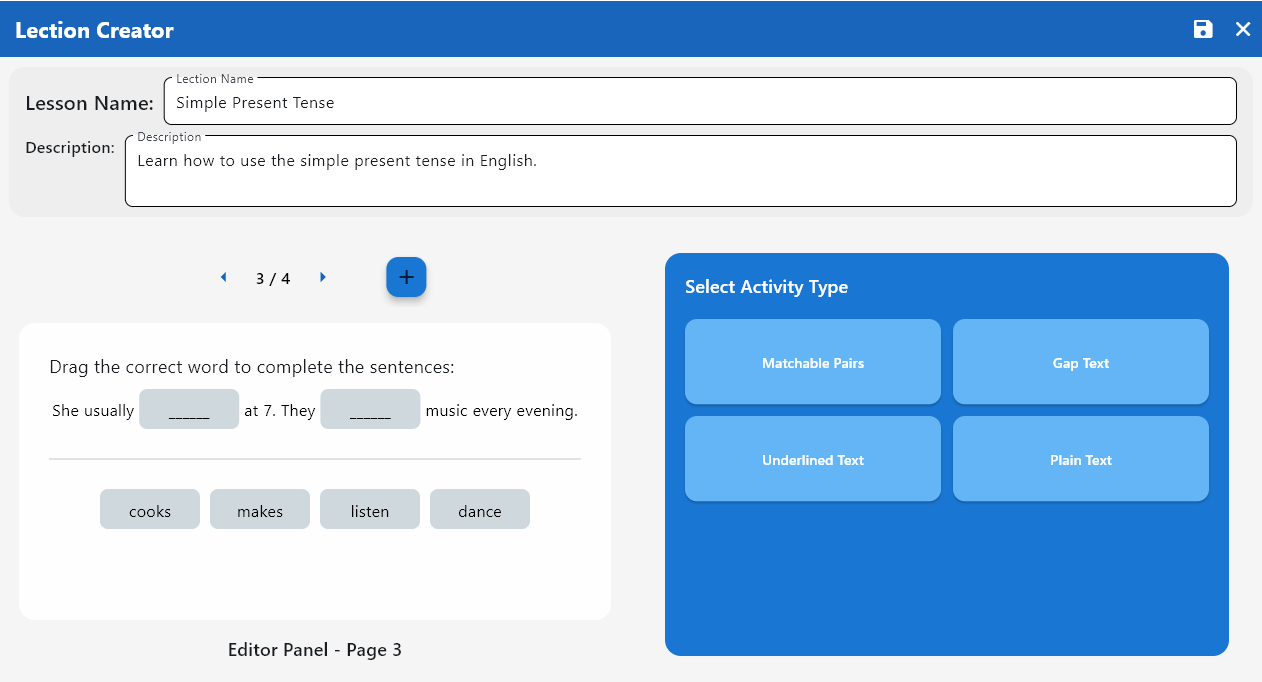Select the 'listen' word chip

click(x=370, y=509)
